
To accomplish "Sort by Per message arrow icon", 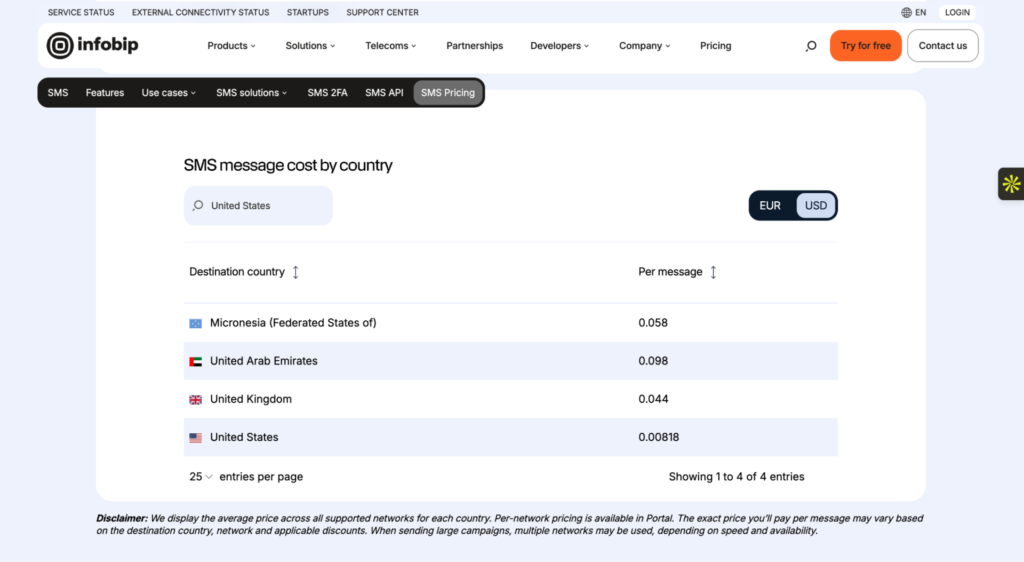I will (x=713, y=272).
